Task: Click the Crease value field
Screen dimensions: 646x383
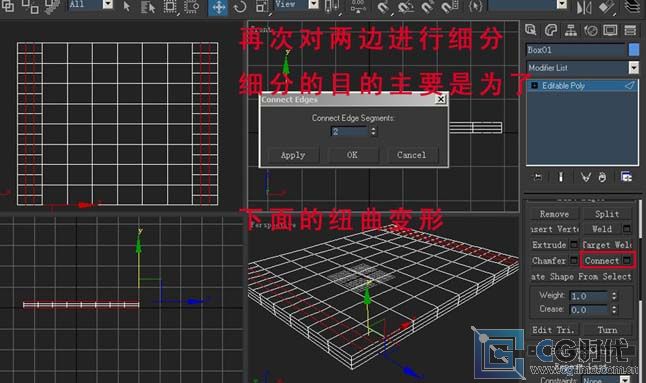Action: click(x=589, y=310)
